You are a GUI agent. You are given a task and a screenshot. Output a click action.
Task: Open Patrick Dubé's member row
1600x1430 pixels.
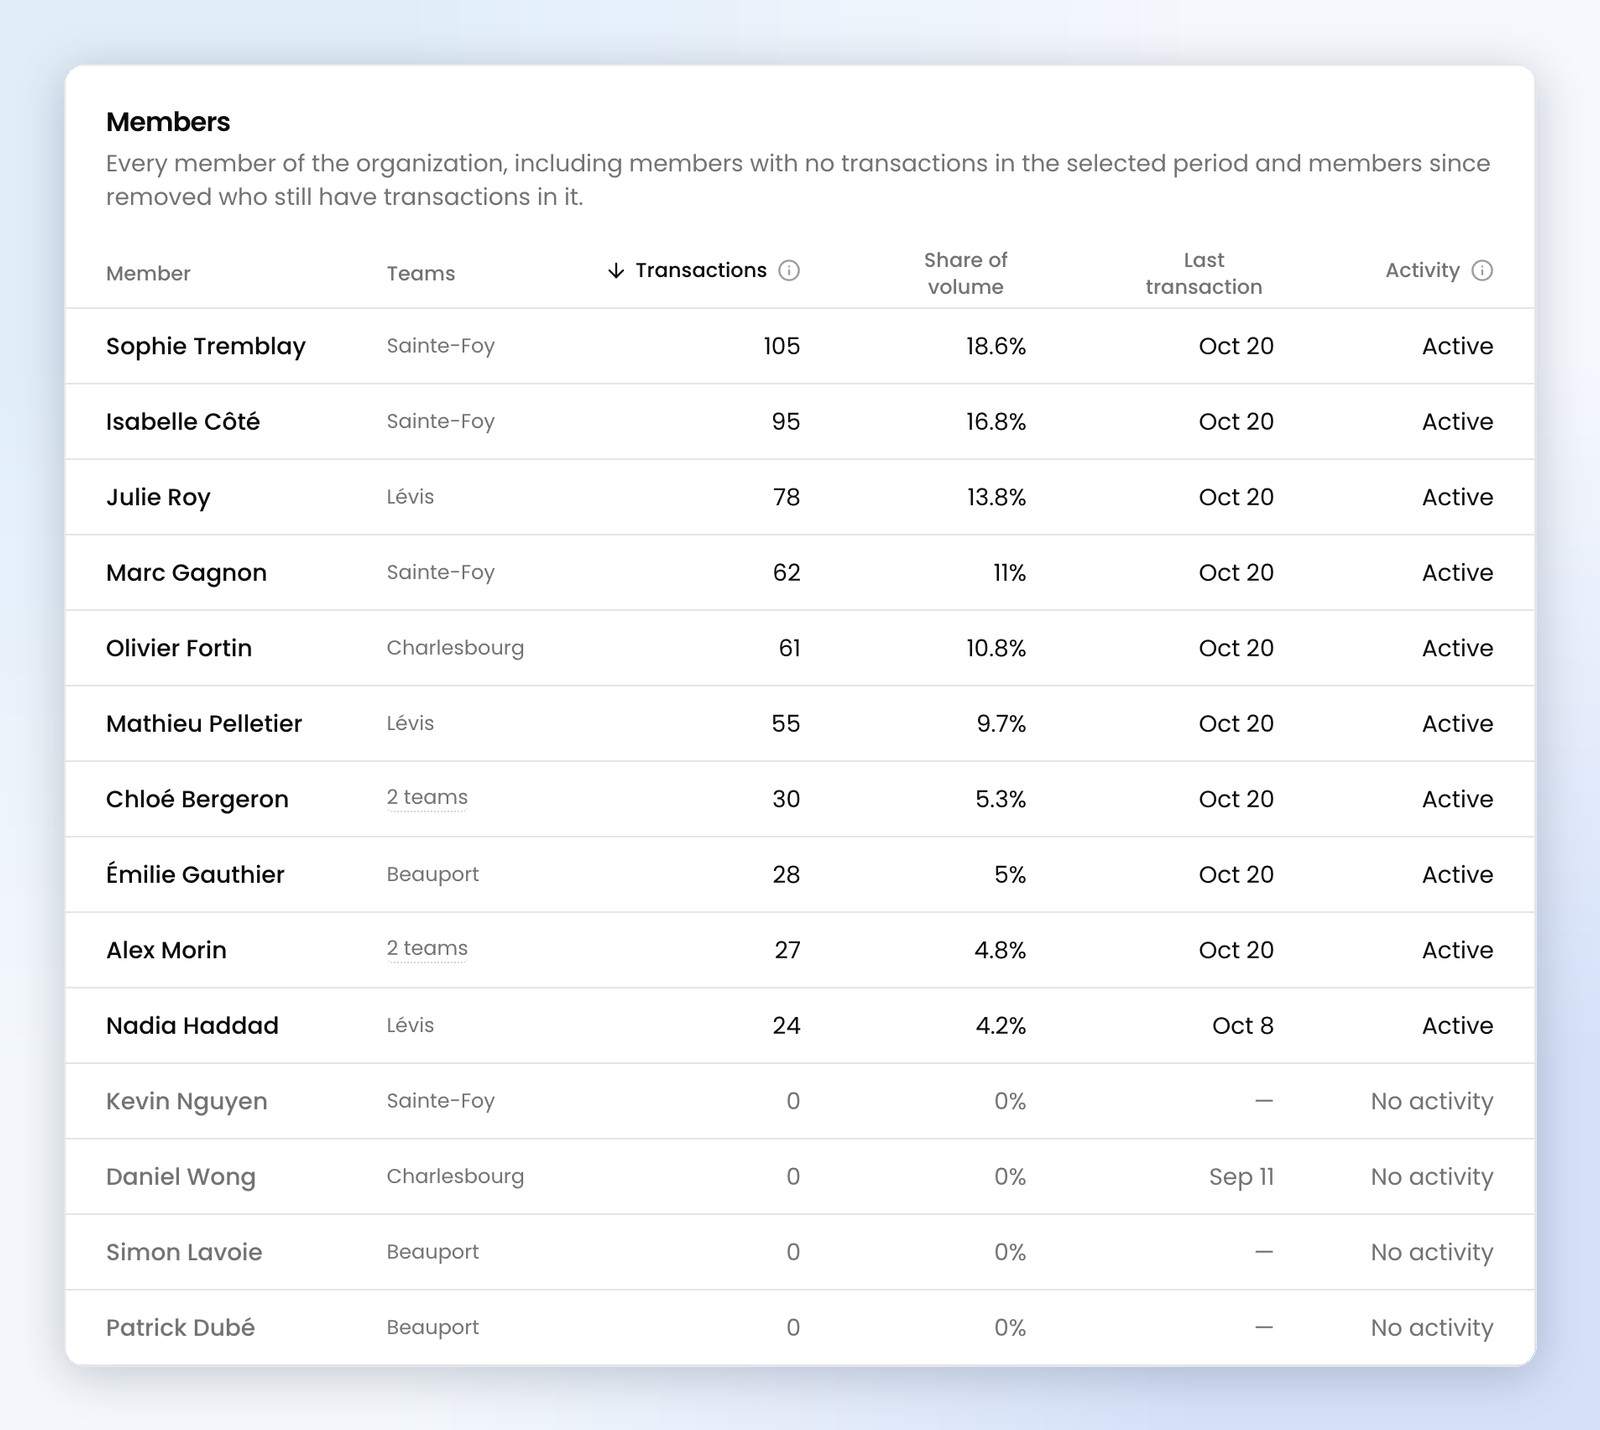800,1328
